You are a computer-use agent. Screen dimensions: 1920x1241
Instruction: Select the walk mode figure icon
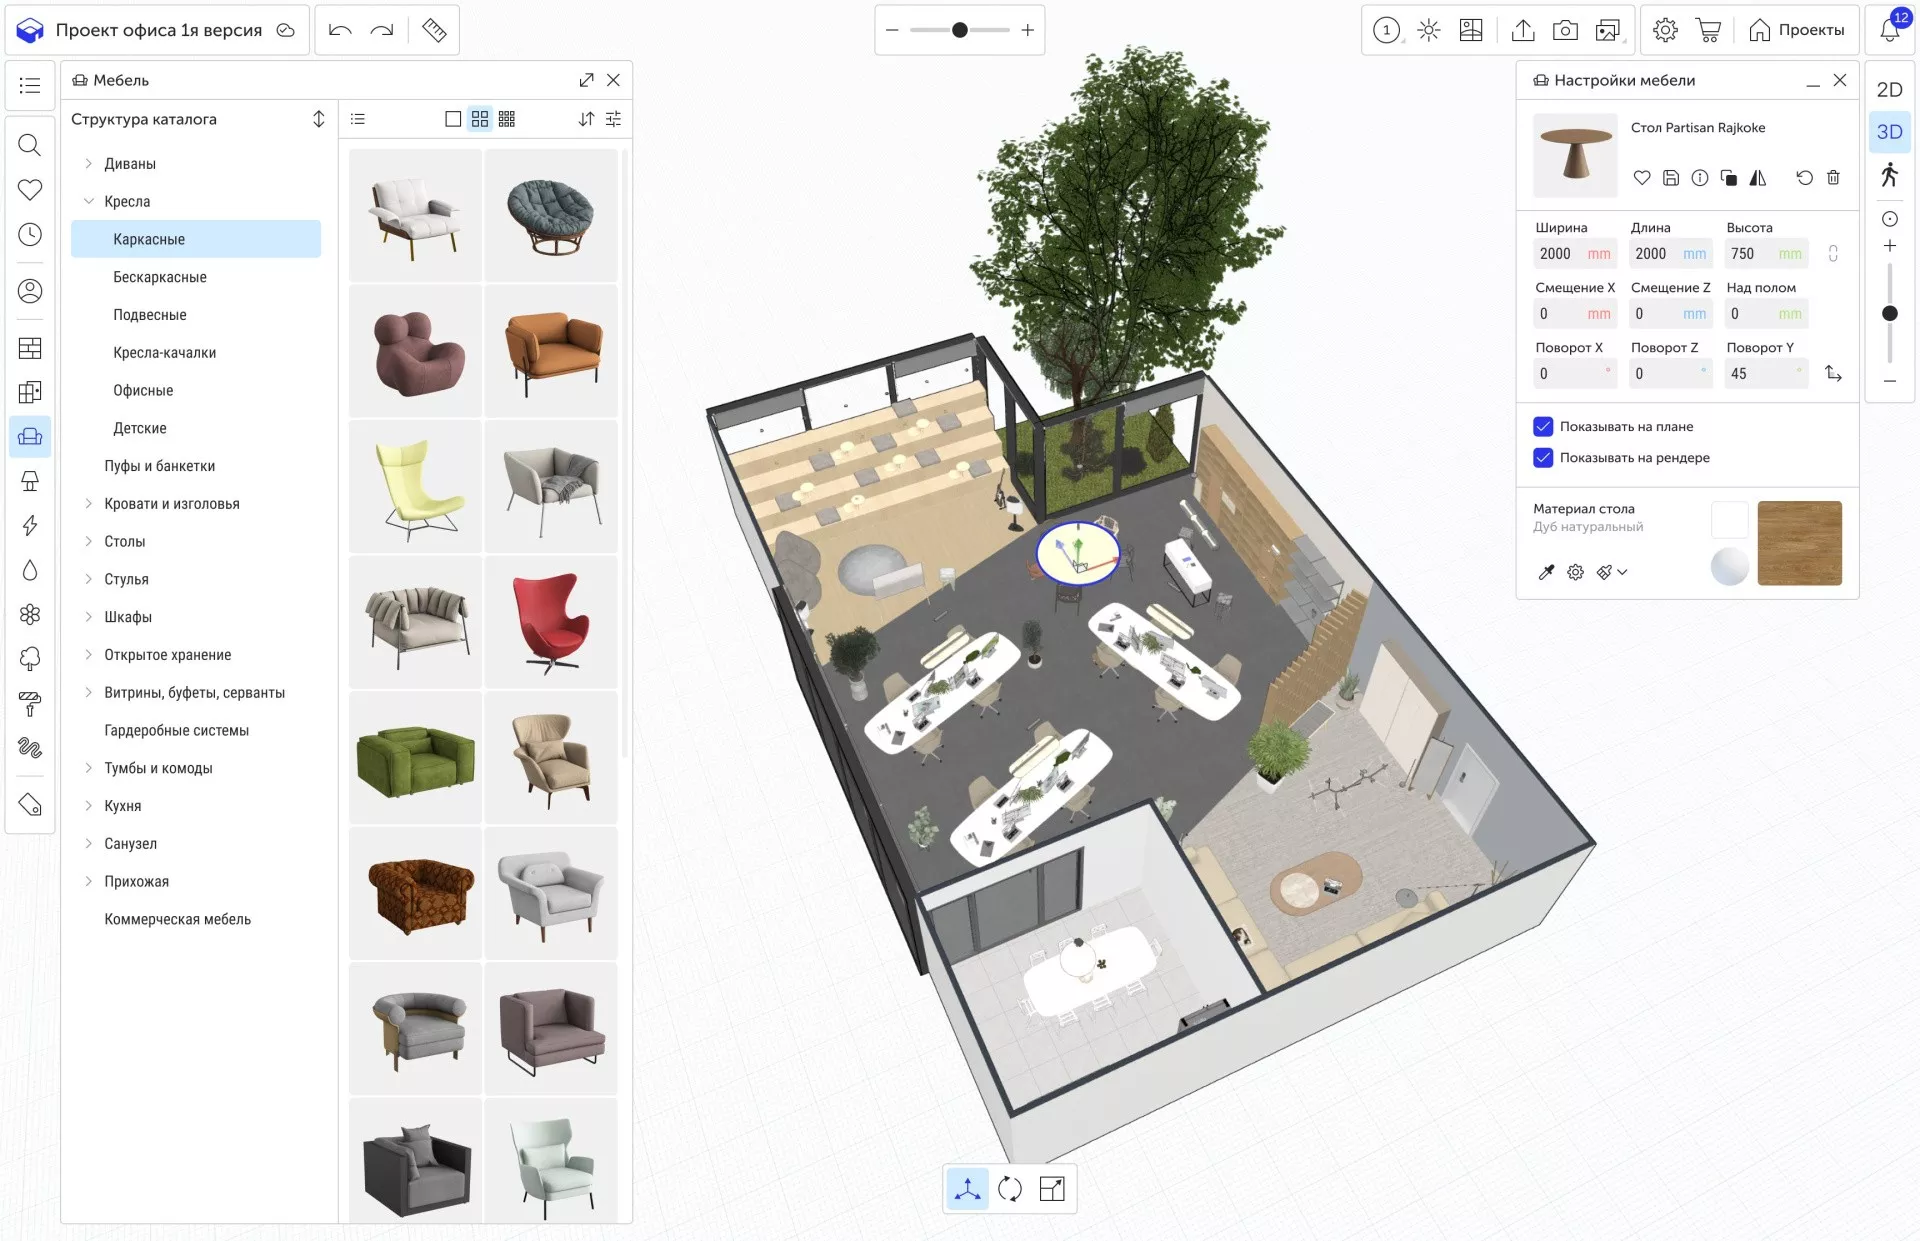point(1889,175)
